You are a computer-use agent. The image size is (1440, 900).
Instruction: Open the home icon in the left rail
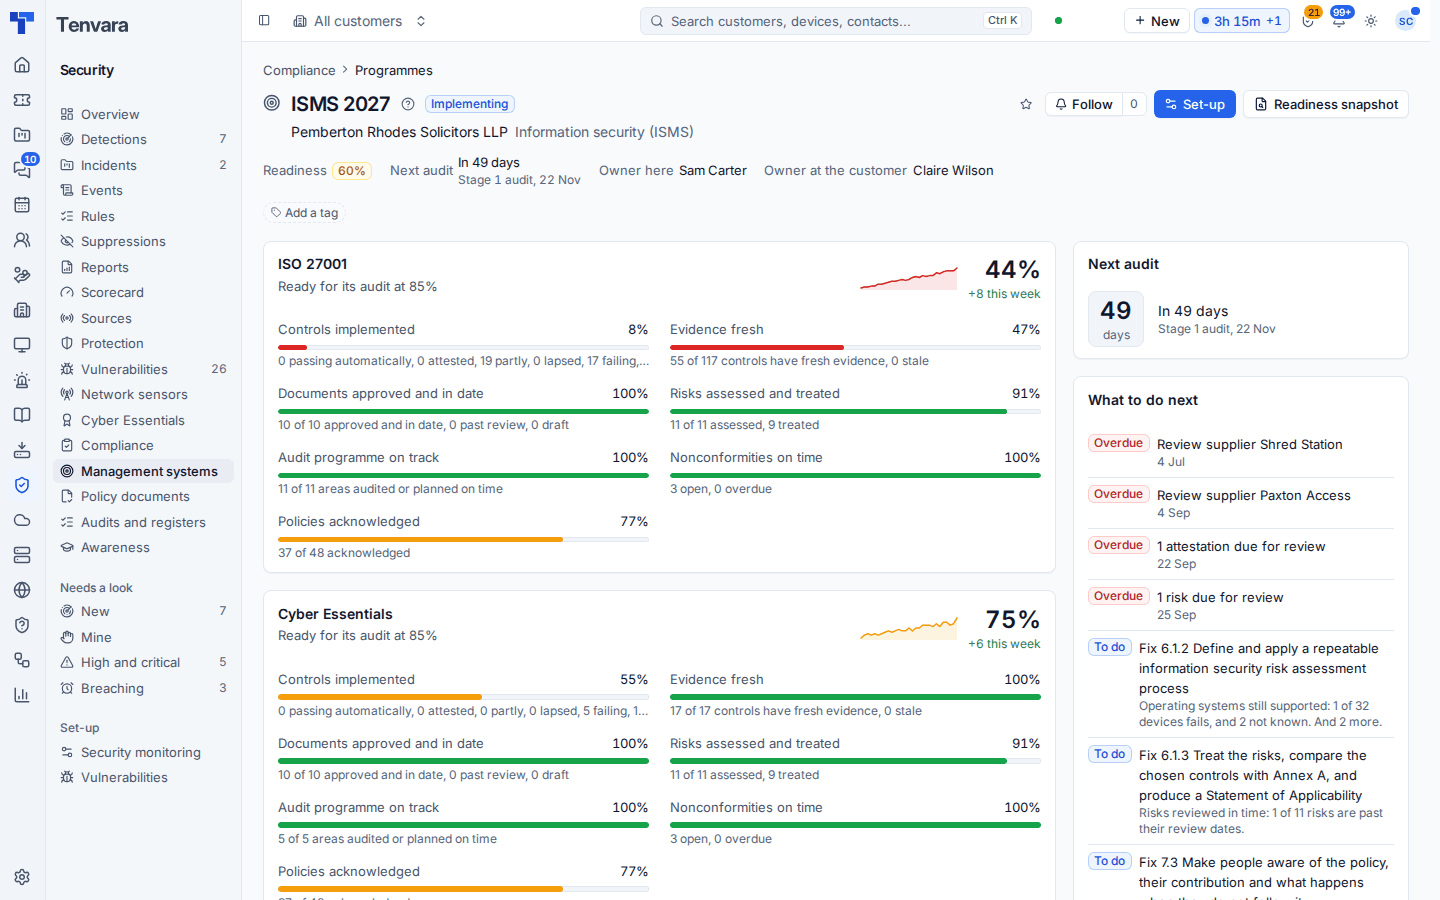click(x=22, y=65)
